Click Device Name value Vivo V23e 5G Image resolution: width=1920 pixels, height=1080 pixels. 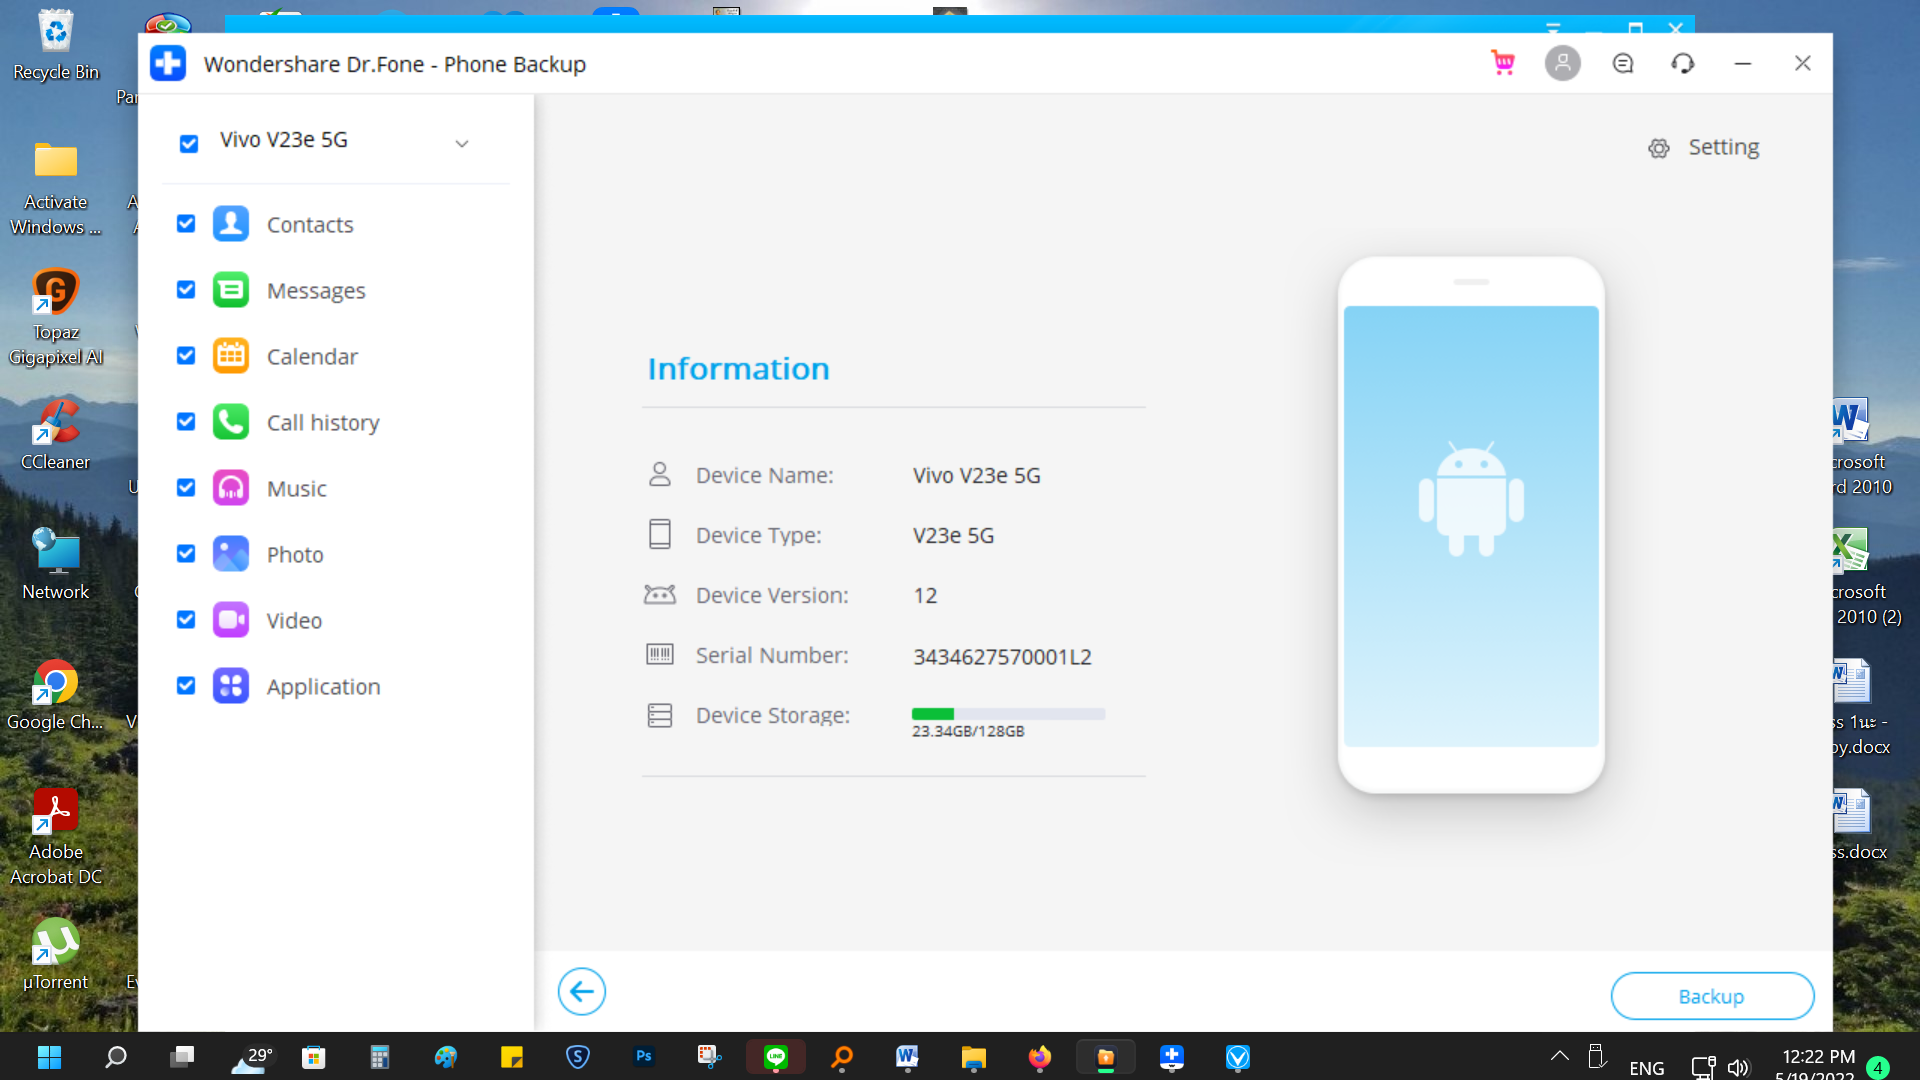(976, 476)
